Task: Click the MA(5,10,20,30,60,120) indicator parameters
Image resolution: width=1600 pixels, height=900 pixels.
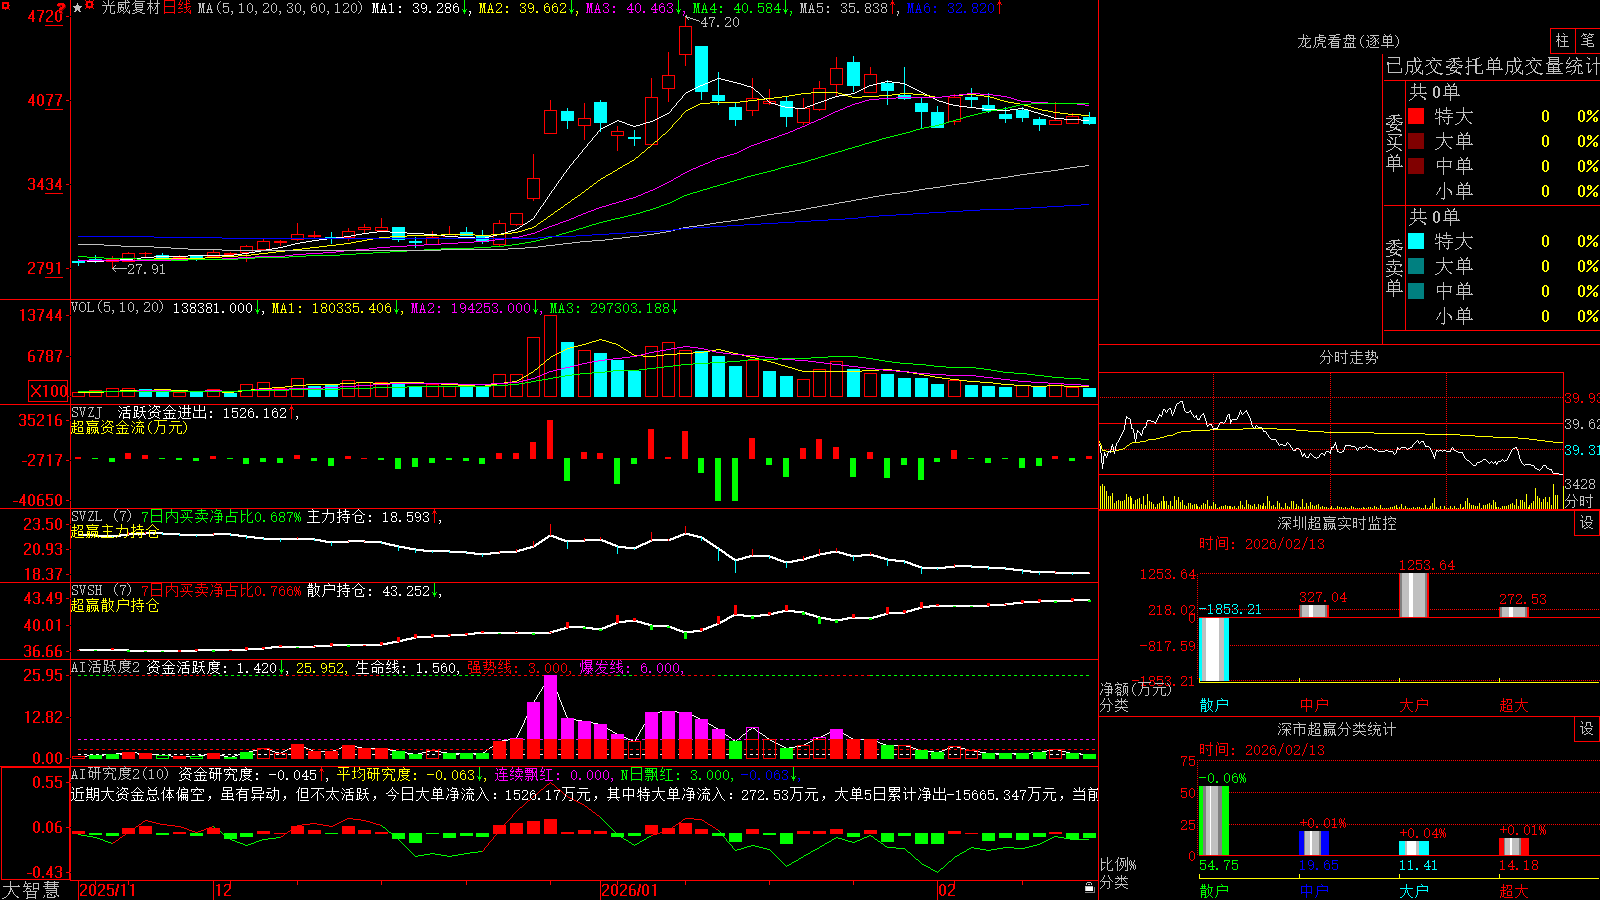Action: [x=281, y=8]
